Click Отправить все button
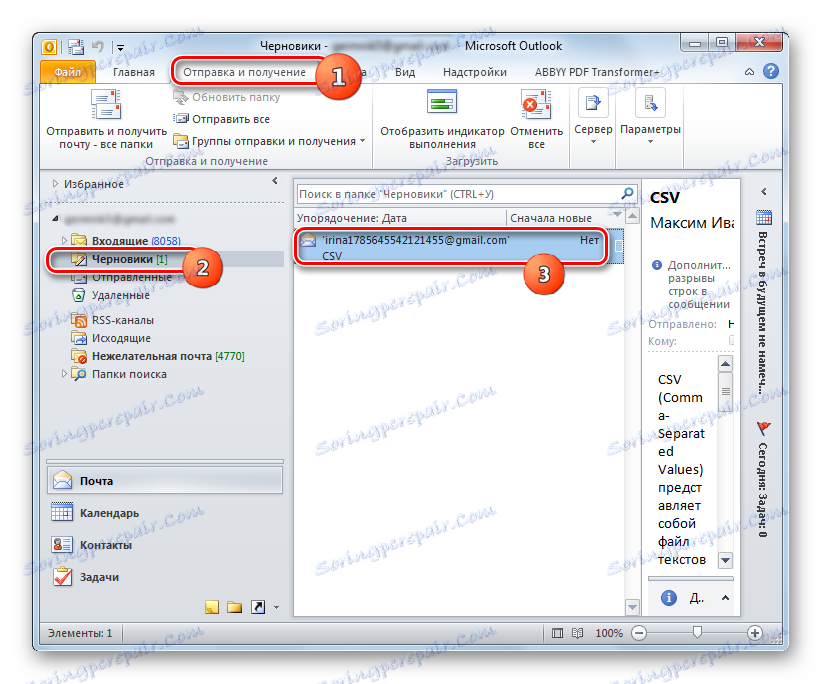 pyautogui.click(x=222, y=119)
